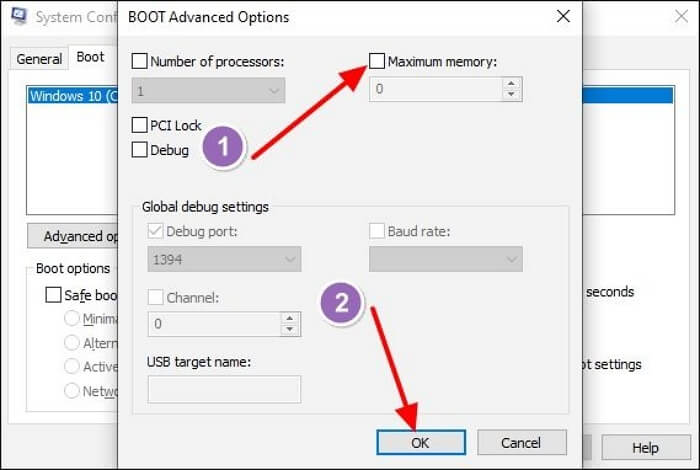Decrease Maximum memory with down arrow
Image resolution: width=700 pixels, height=470 pixels.
point(512,95)
